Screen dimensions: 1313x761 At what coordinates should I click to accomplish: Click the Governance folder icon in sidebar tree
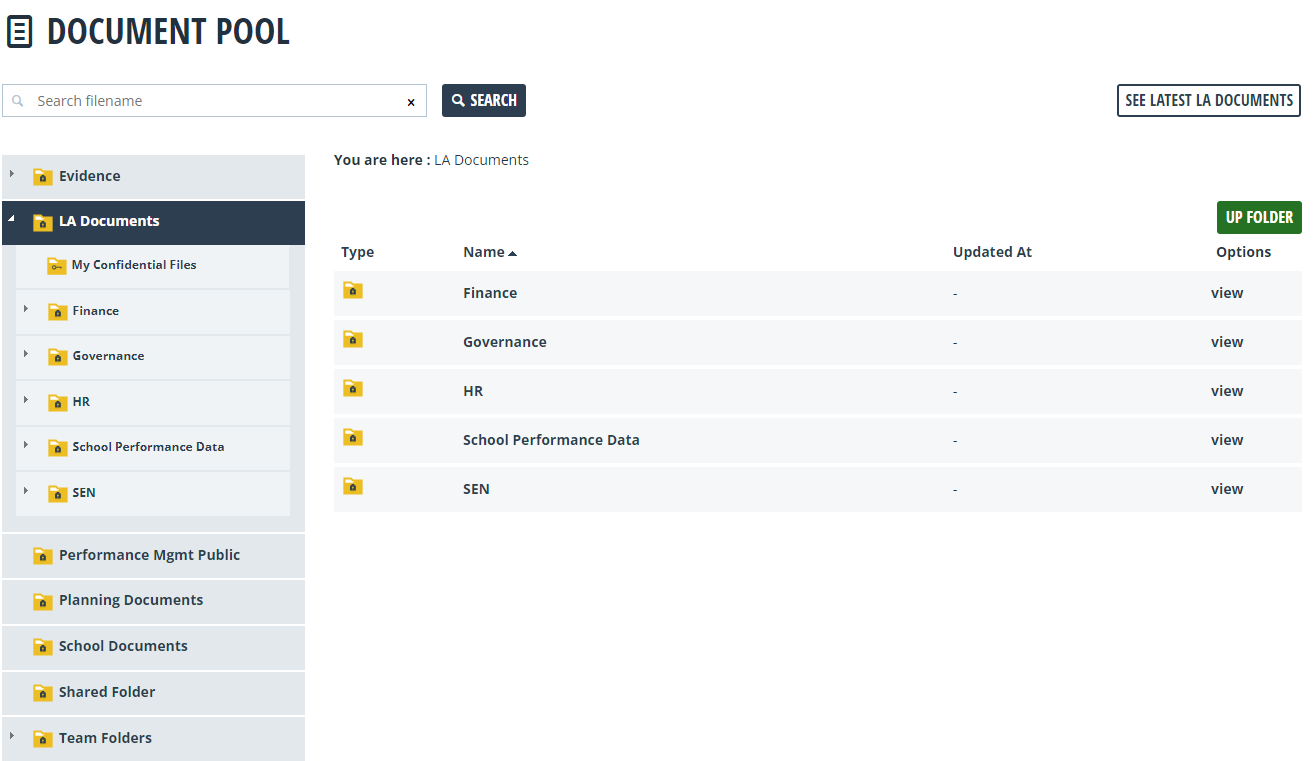57,357
